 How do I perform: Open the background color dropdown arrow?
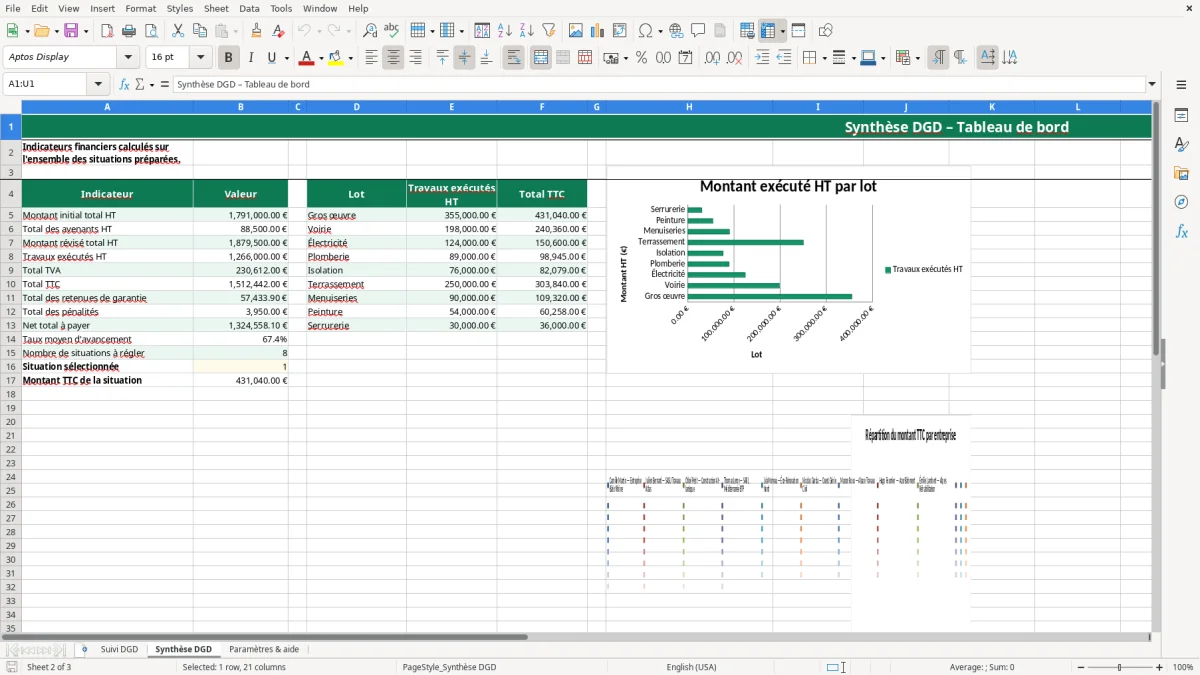pyautogui.click(x=350, y=58)
